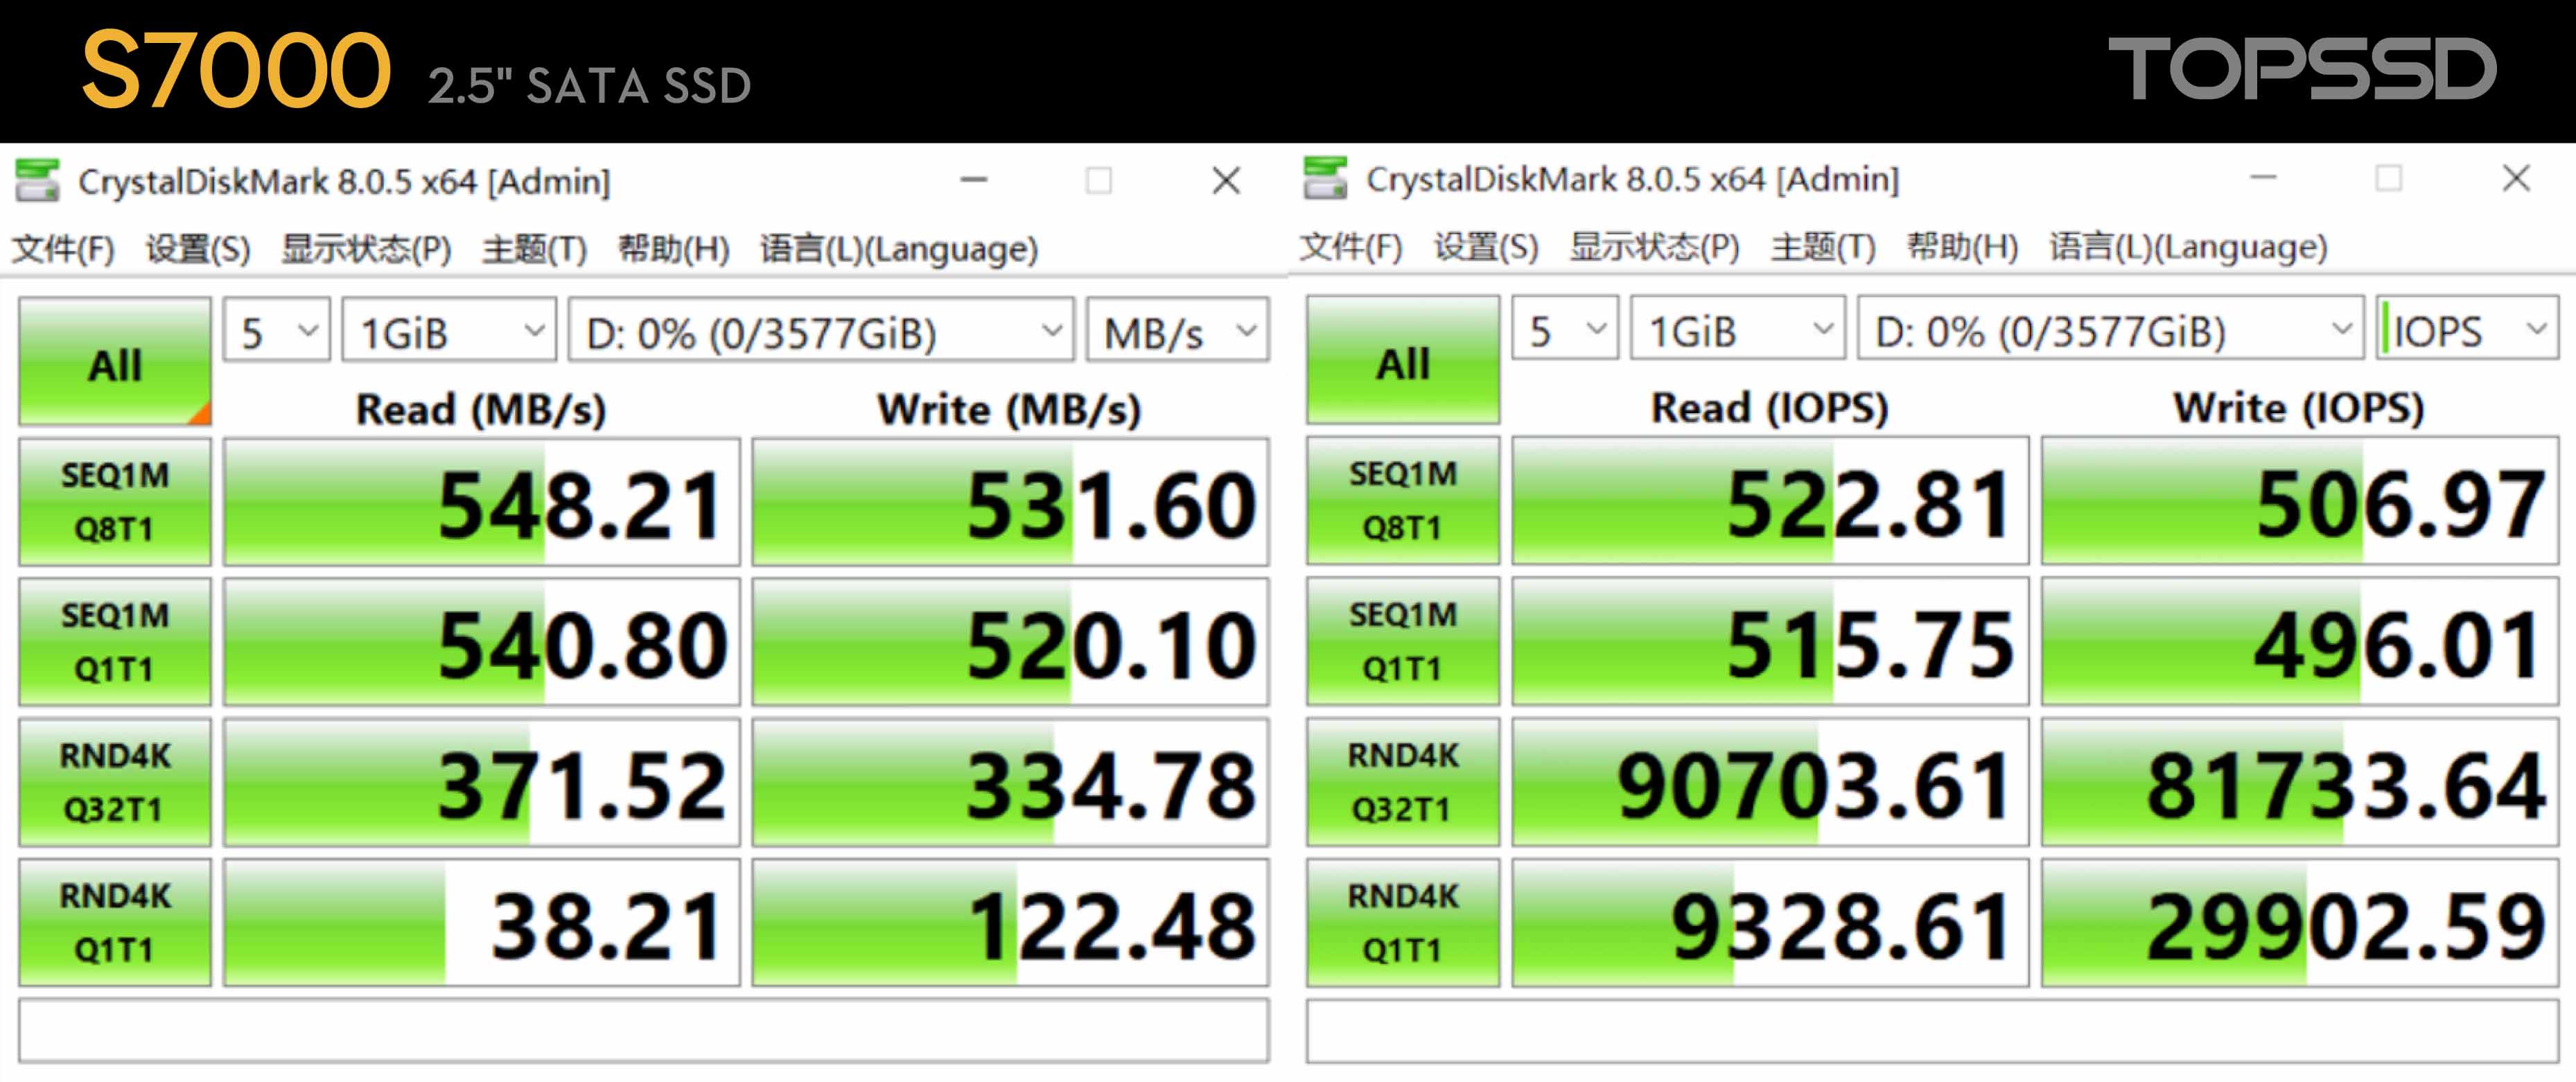2576x1082 pixels.
Task: Start SEQ1M Q1T1 test in left window
Action: pyautogui.click(x=115, y=642)
